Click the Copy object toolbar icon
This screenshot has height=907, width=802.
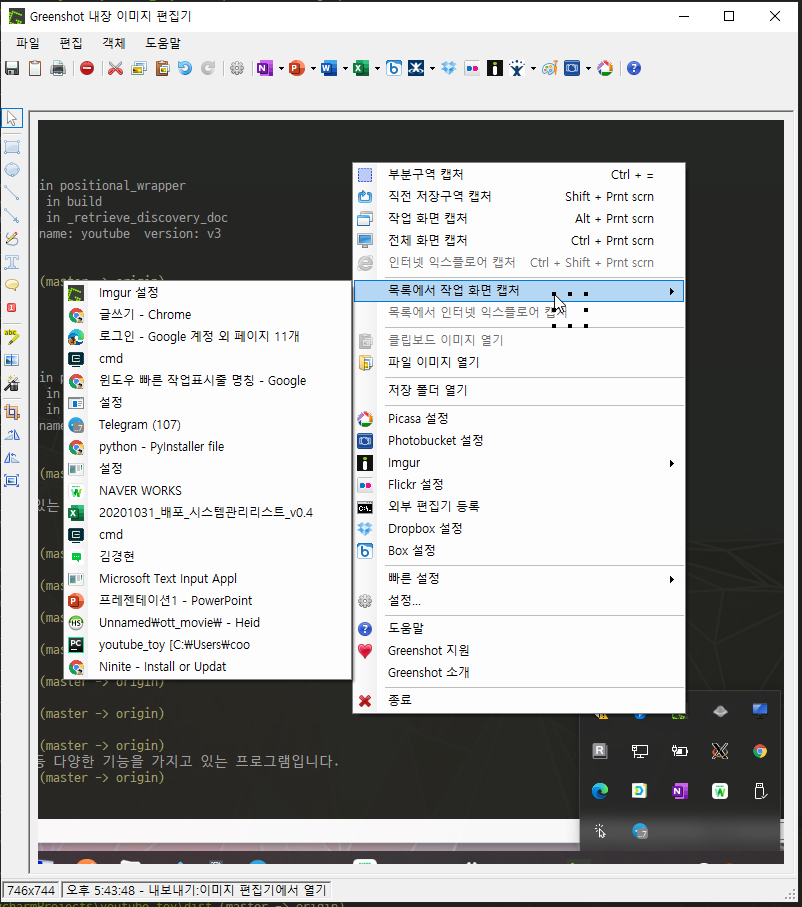click(139, 68)
